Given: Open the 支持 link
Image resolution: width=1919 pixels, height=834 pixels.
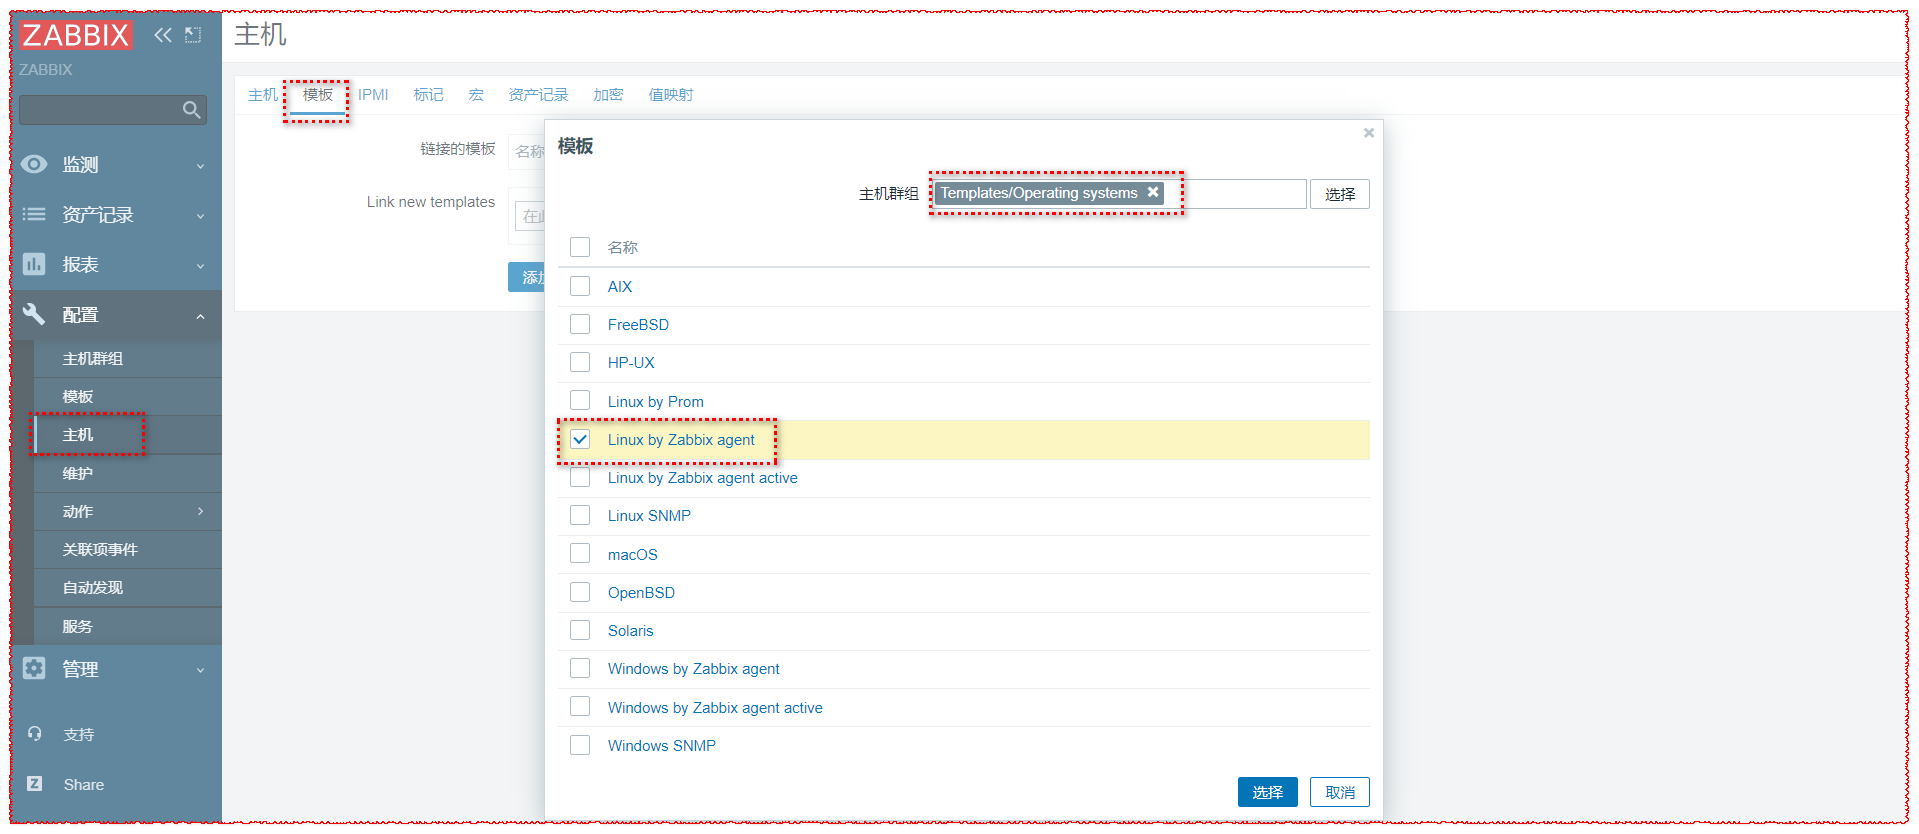Looking at the screenshot, I should click(x=79, y=734).
